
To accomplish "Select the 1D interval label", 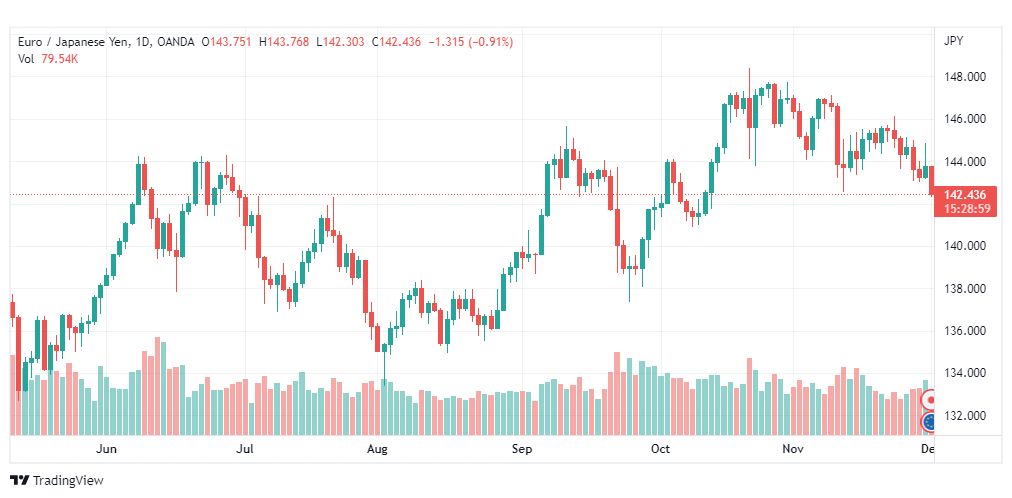I will (141, 42).
